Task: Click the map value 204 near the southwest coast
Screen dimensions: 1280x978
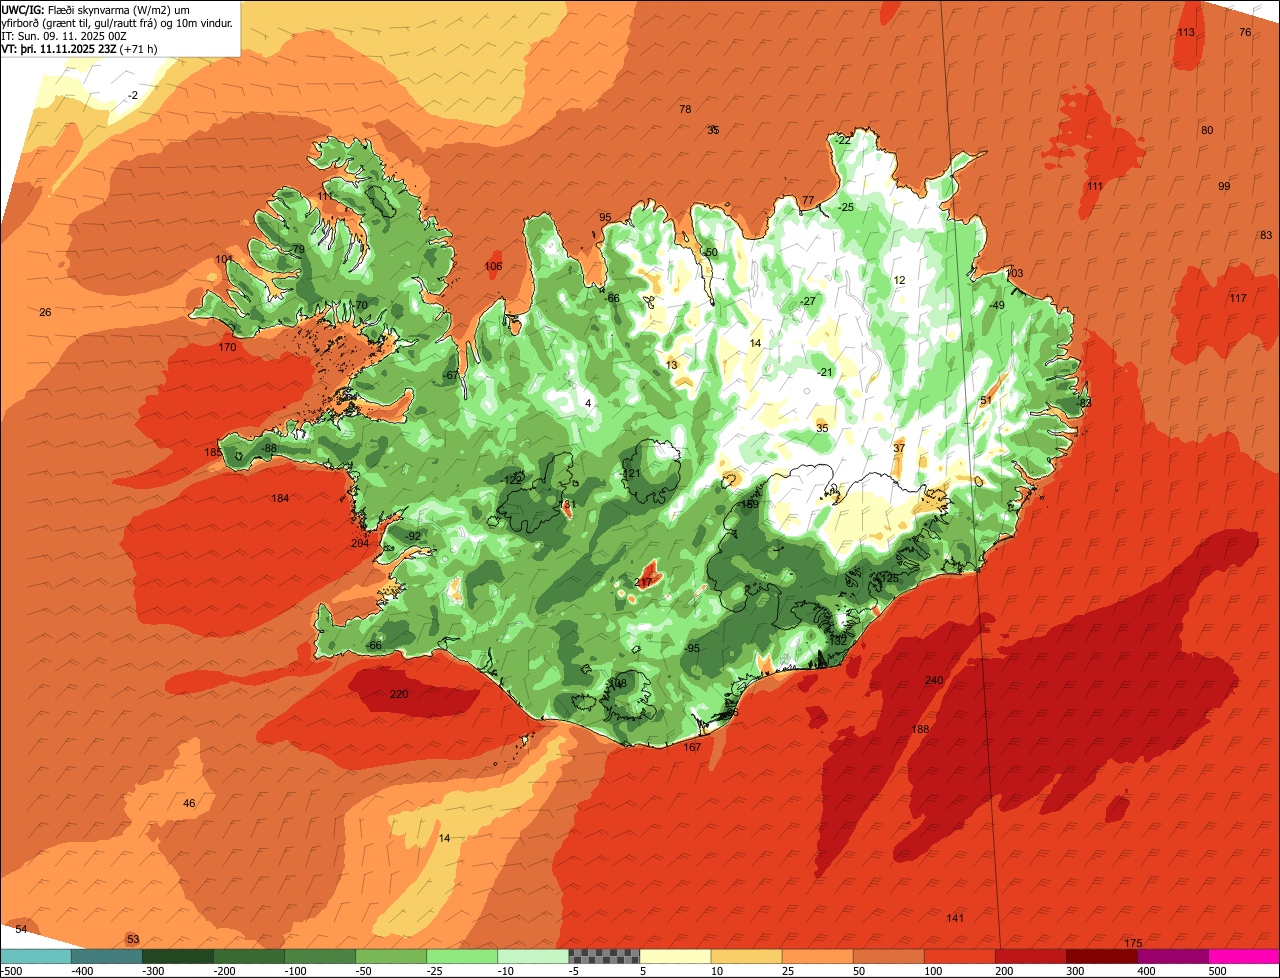Action: pyautogui.click(x=360, y=543)
